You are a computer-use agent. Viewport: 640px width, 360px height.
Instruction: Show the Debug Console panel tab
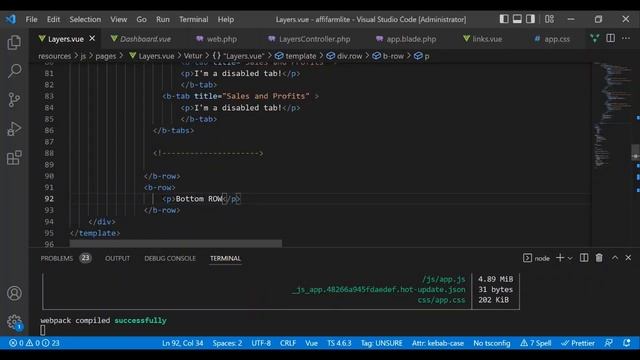tap(170, 258)
